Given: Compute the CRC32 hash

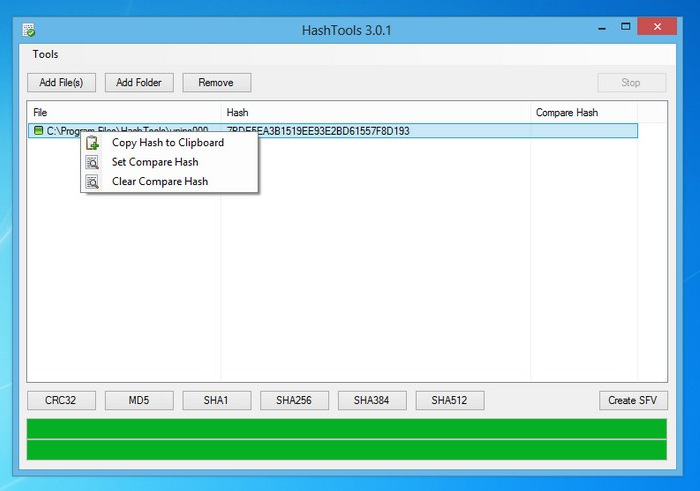Looking at the screenshot, I should click(61, 400).
